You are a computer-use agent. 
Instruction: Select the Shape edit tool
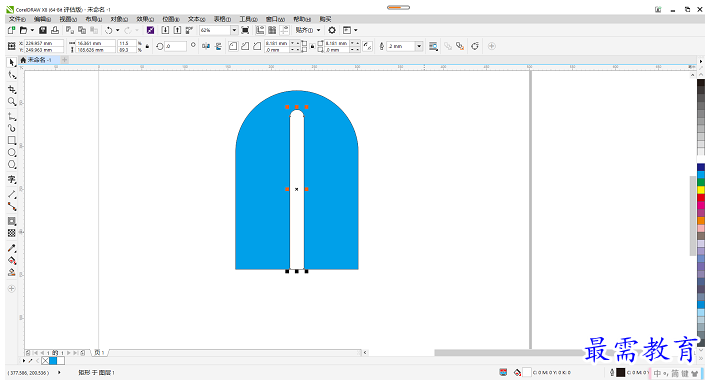tap(12, 76)
